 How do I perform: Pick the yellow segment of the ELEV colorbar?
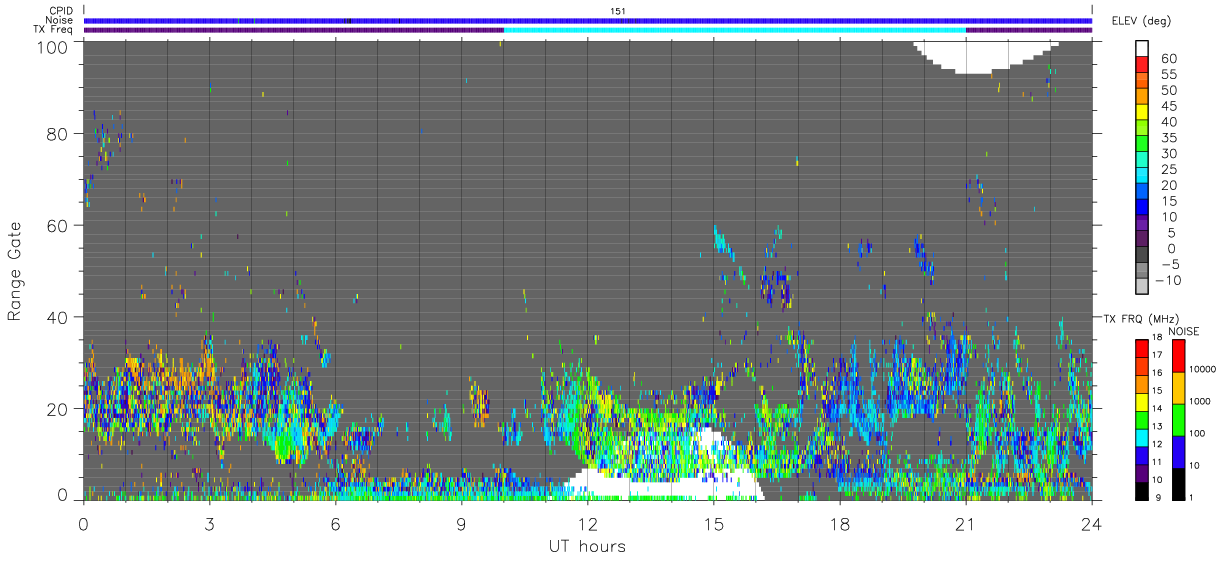1142,113
